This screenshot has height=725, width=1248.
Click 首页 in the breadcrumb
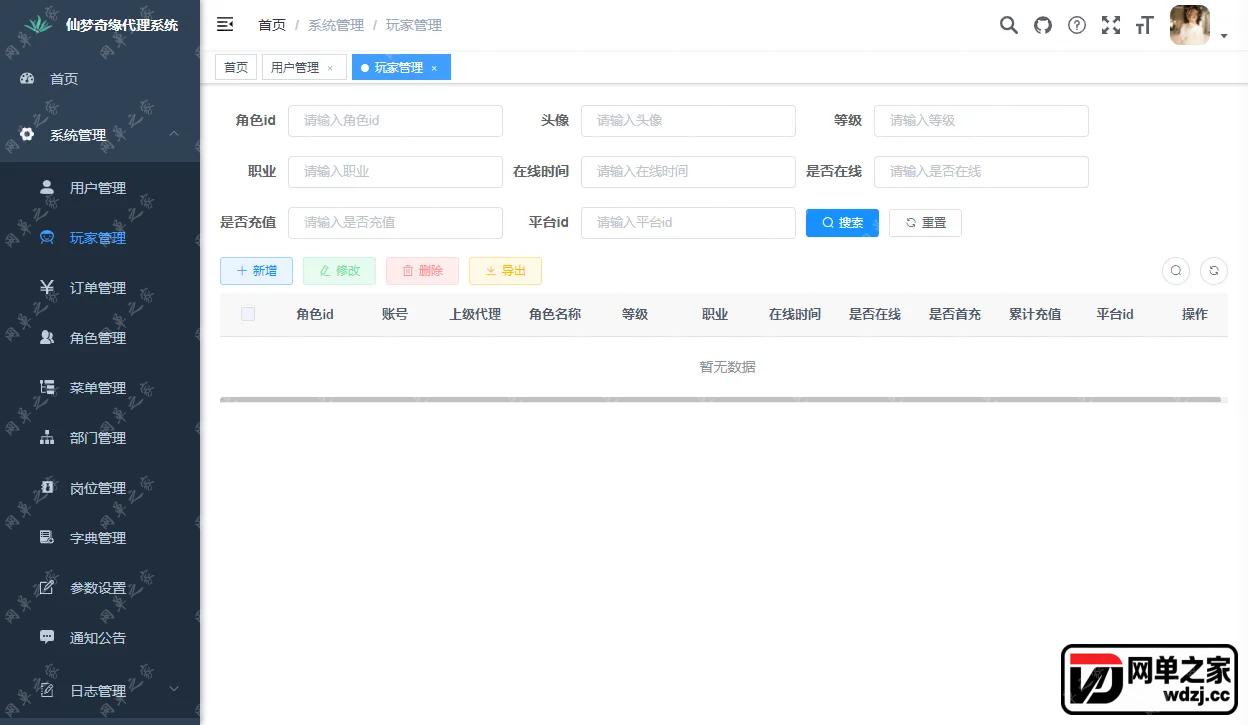272,25
